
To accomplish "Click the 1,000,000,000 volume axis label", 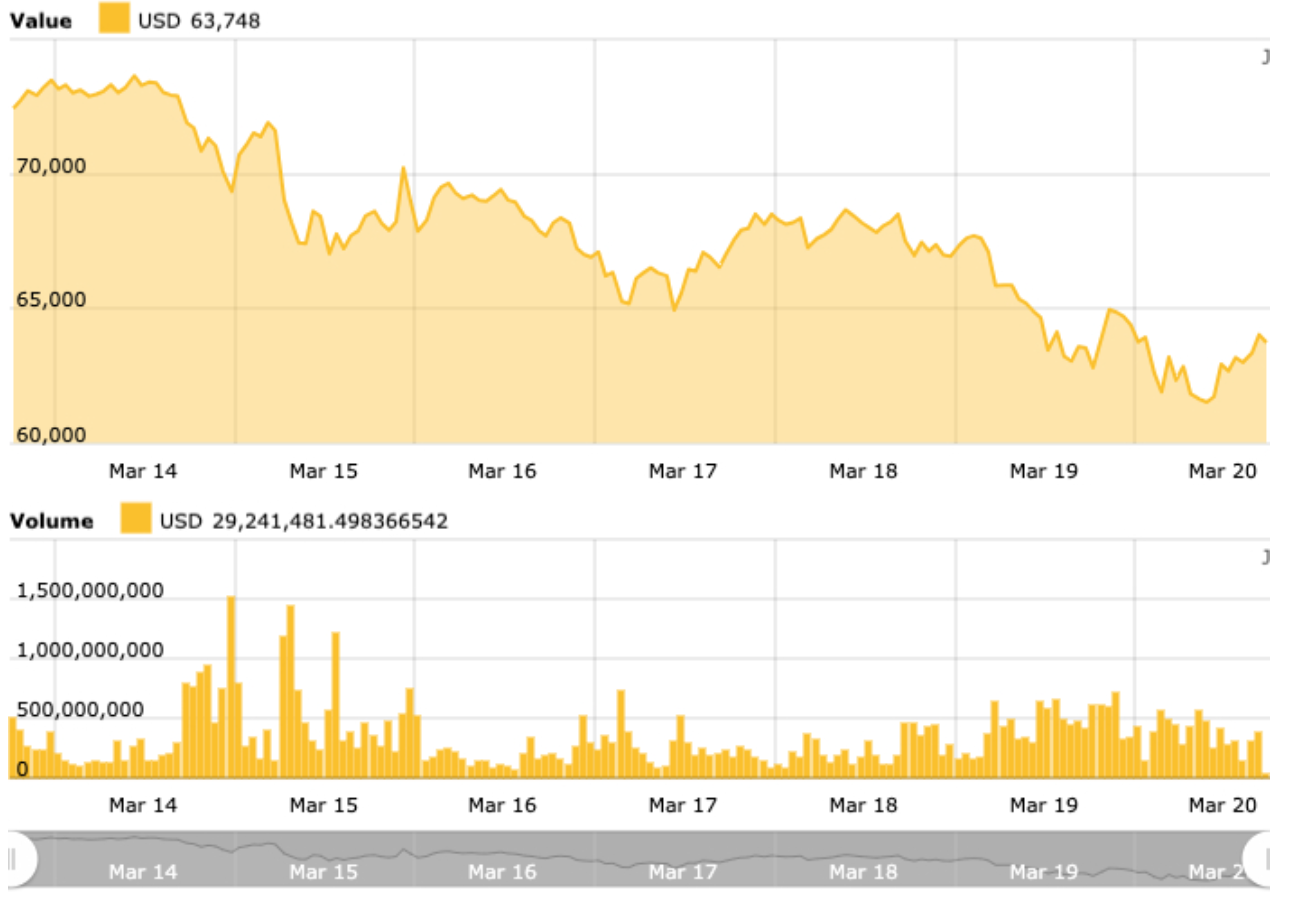I will click(x=91, y=651).
